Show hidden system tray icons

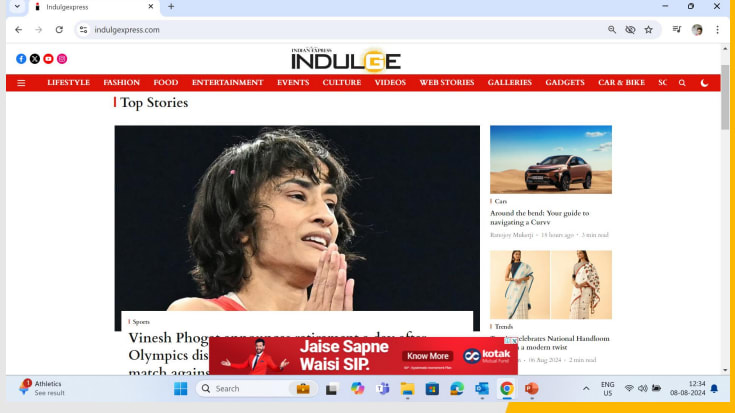click(586, 388)
